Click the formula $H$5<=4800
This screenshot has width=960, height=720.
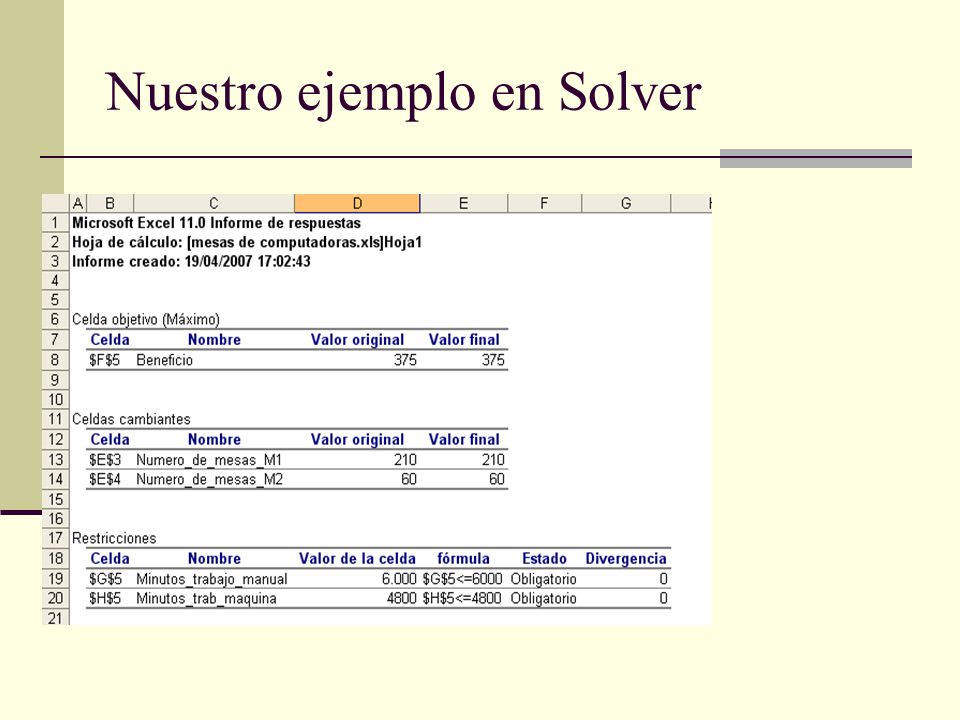click(x=462, y=598)
